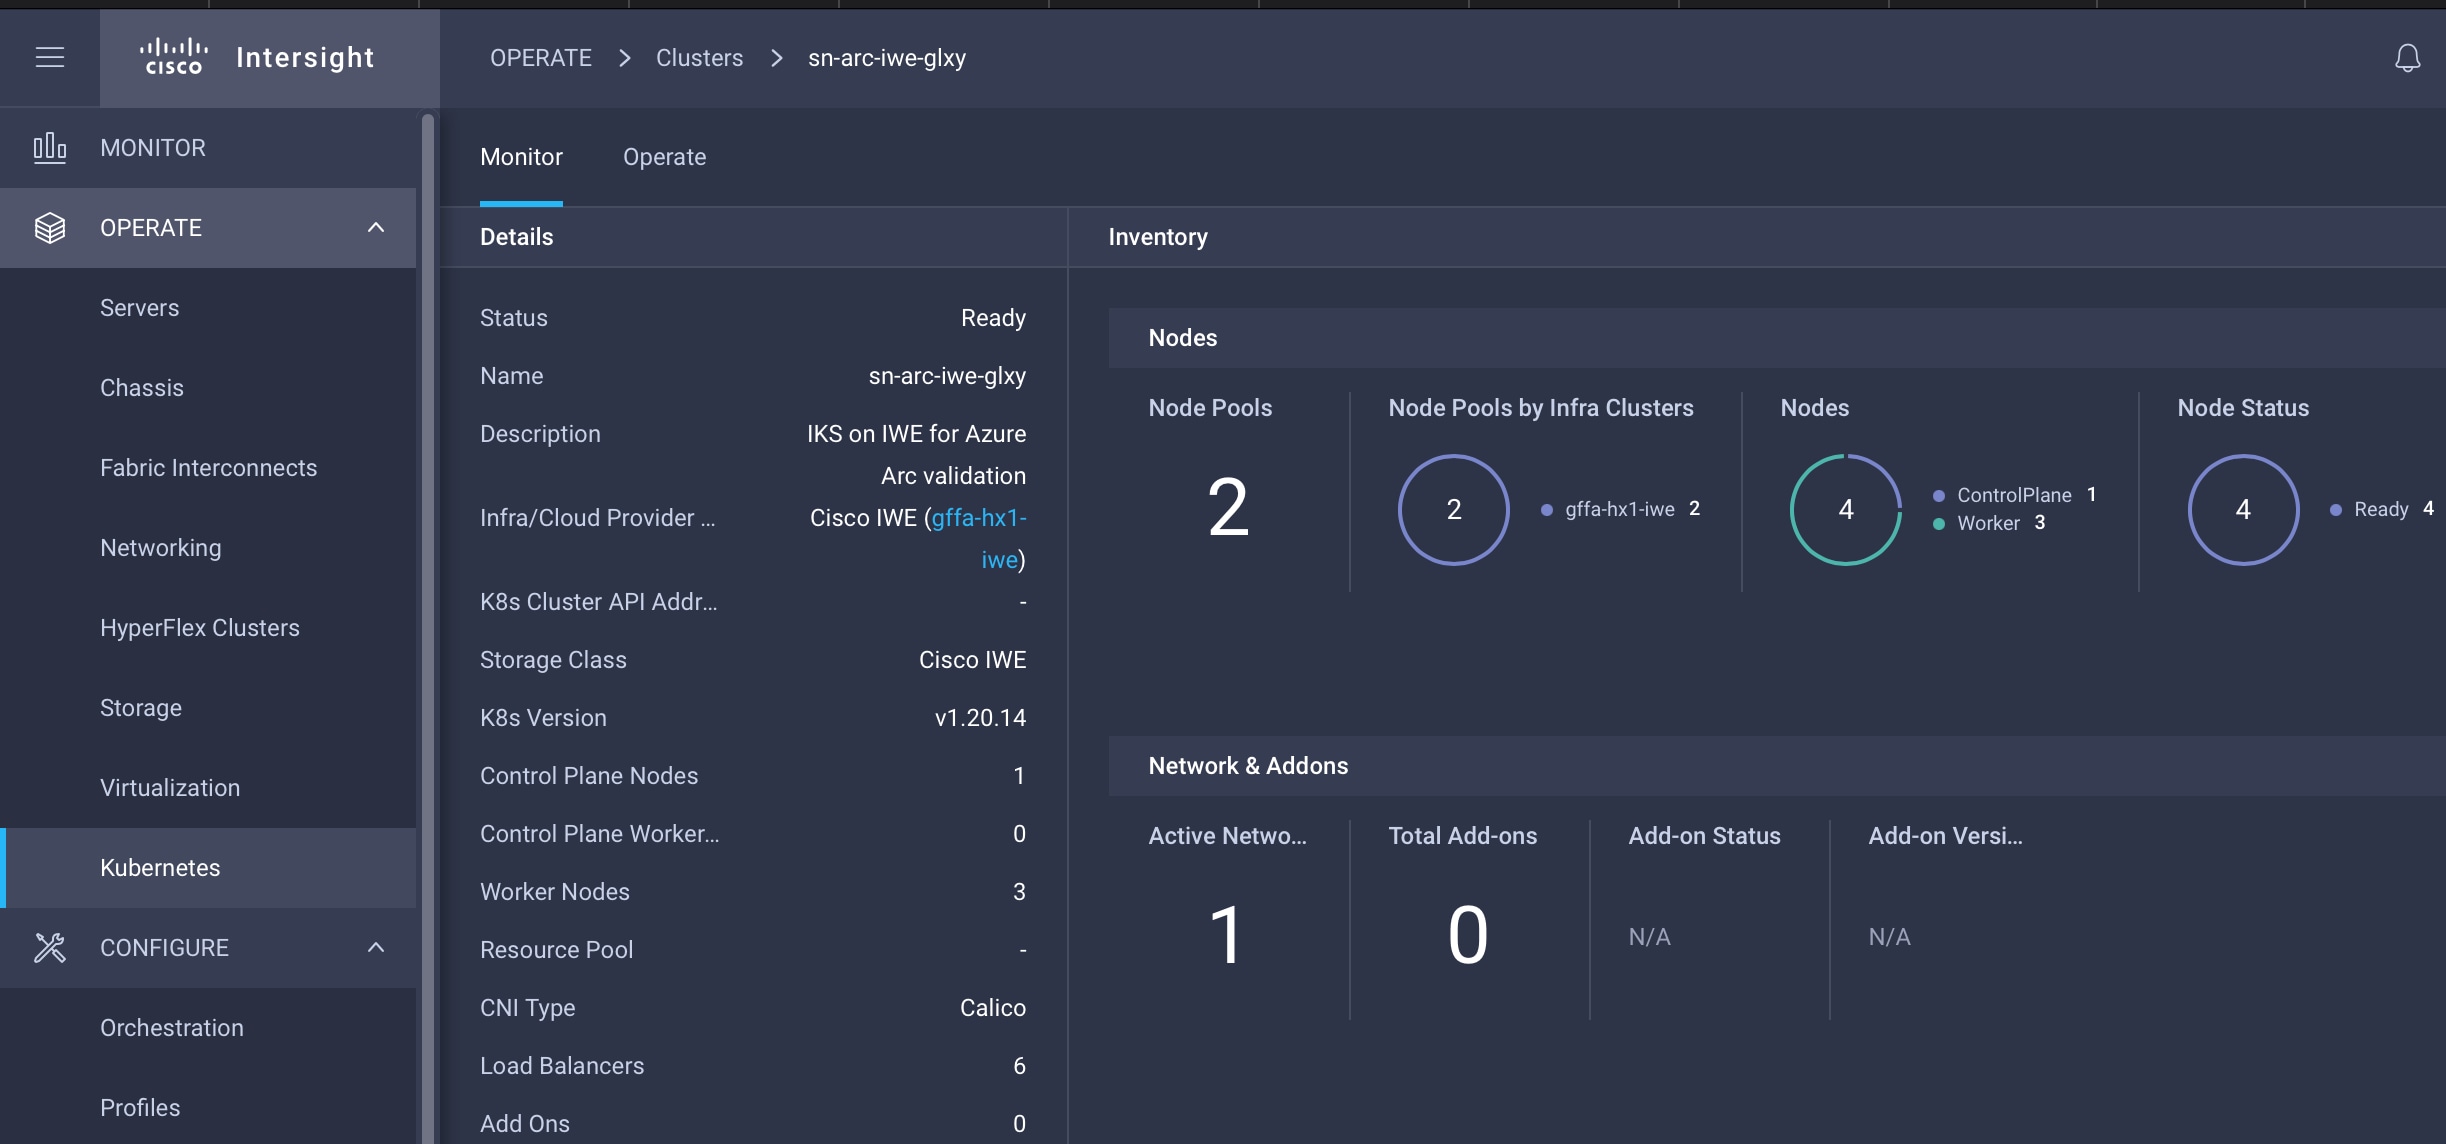
Task: Click the MONITOR bar chart icon
Action: click(x=50, y=147)
